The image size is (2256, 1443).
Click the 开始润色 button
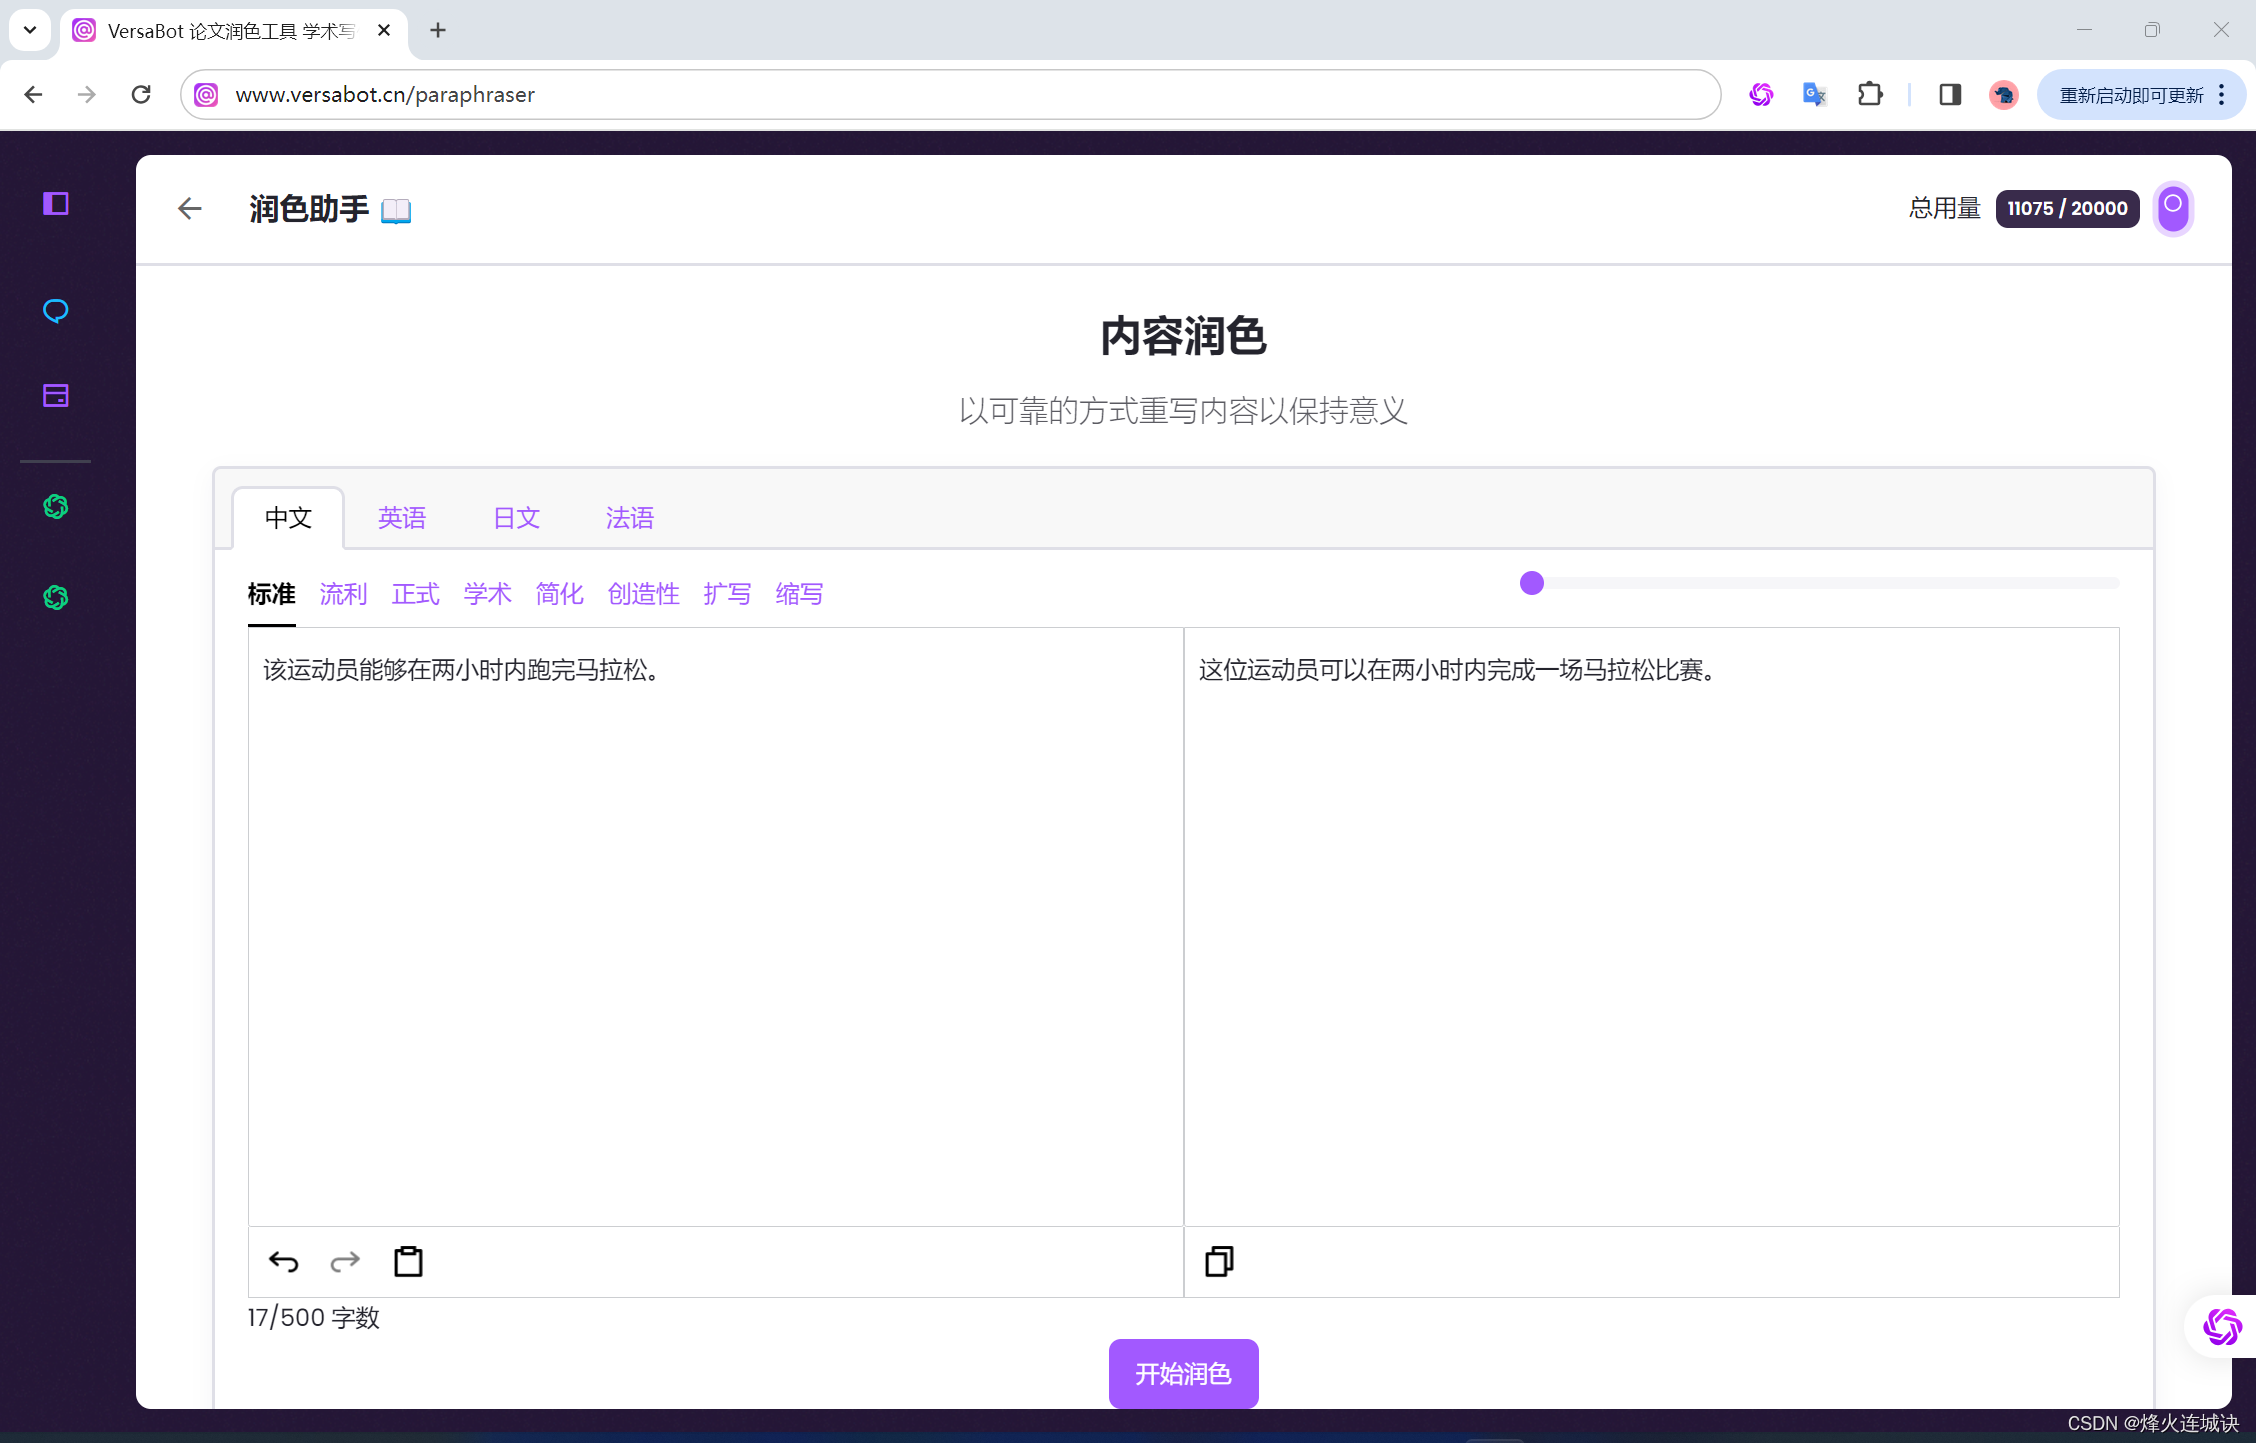(x=1183, y=1373)
